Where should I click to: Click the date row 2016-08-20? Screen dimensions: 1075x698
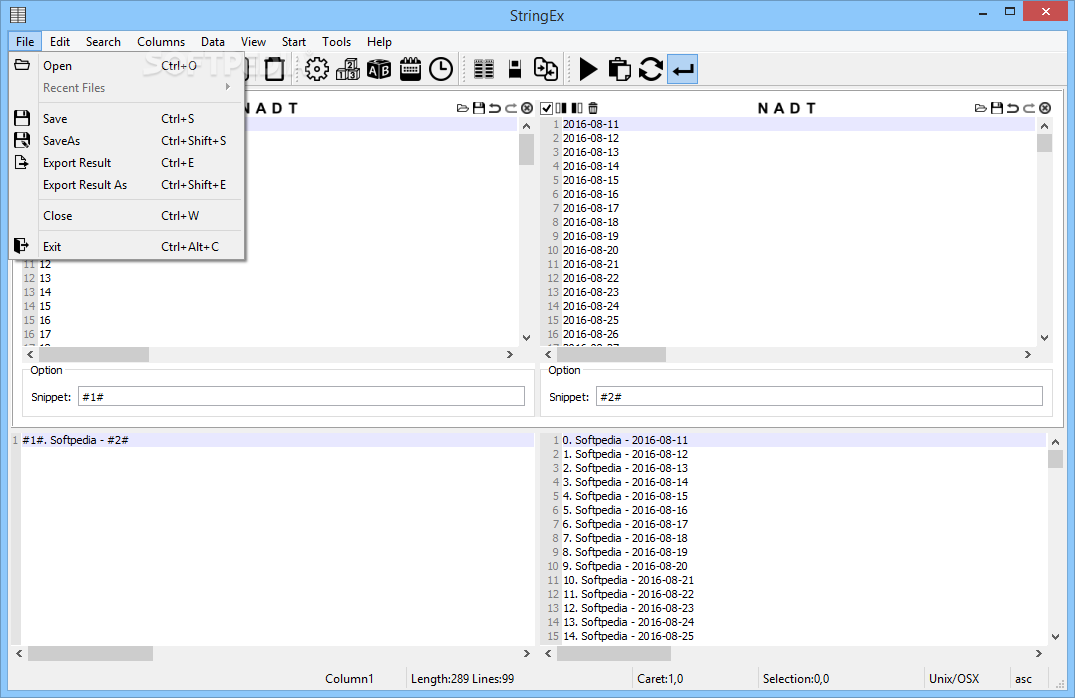590,250
